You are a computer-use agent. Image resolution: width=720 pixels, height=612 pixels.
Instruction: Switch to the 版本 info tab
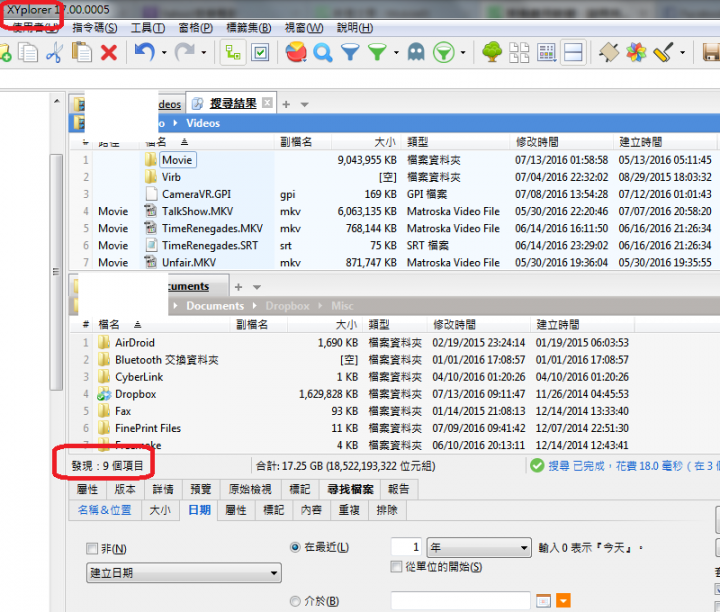click(125, 489)
